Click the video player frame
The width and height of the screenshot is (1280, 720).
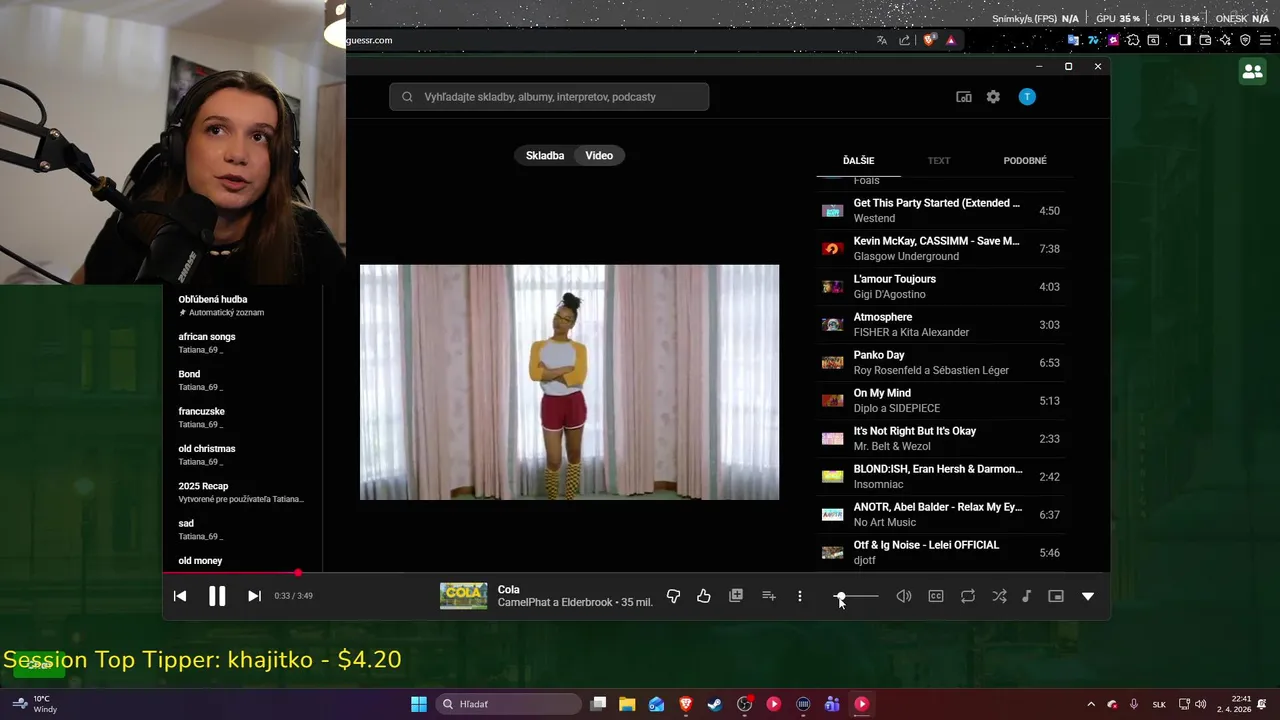[569, 382]
